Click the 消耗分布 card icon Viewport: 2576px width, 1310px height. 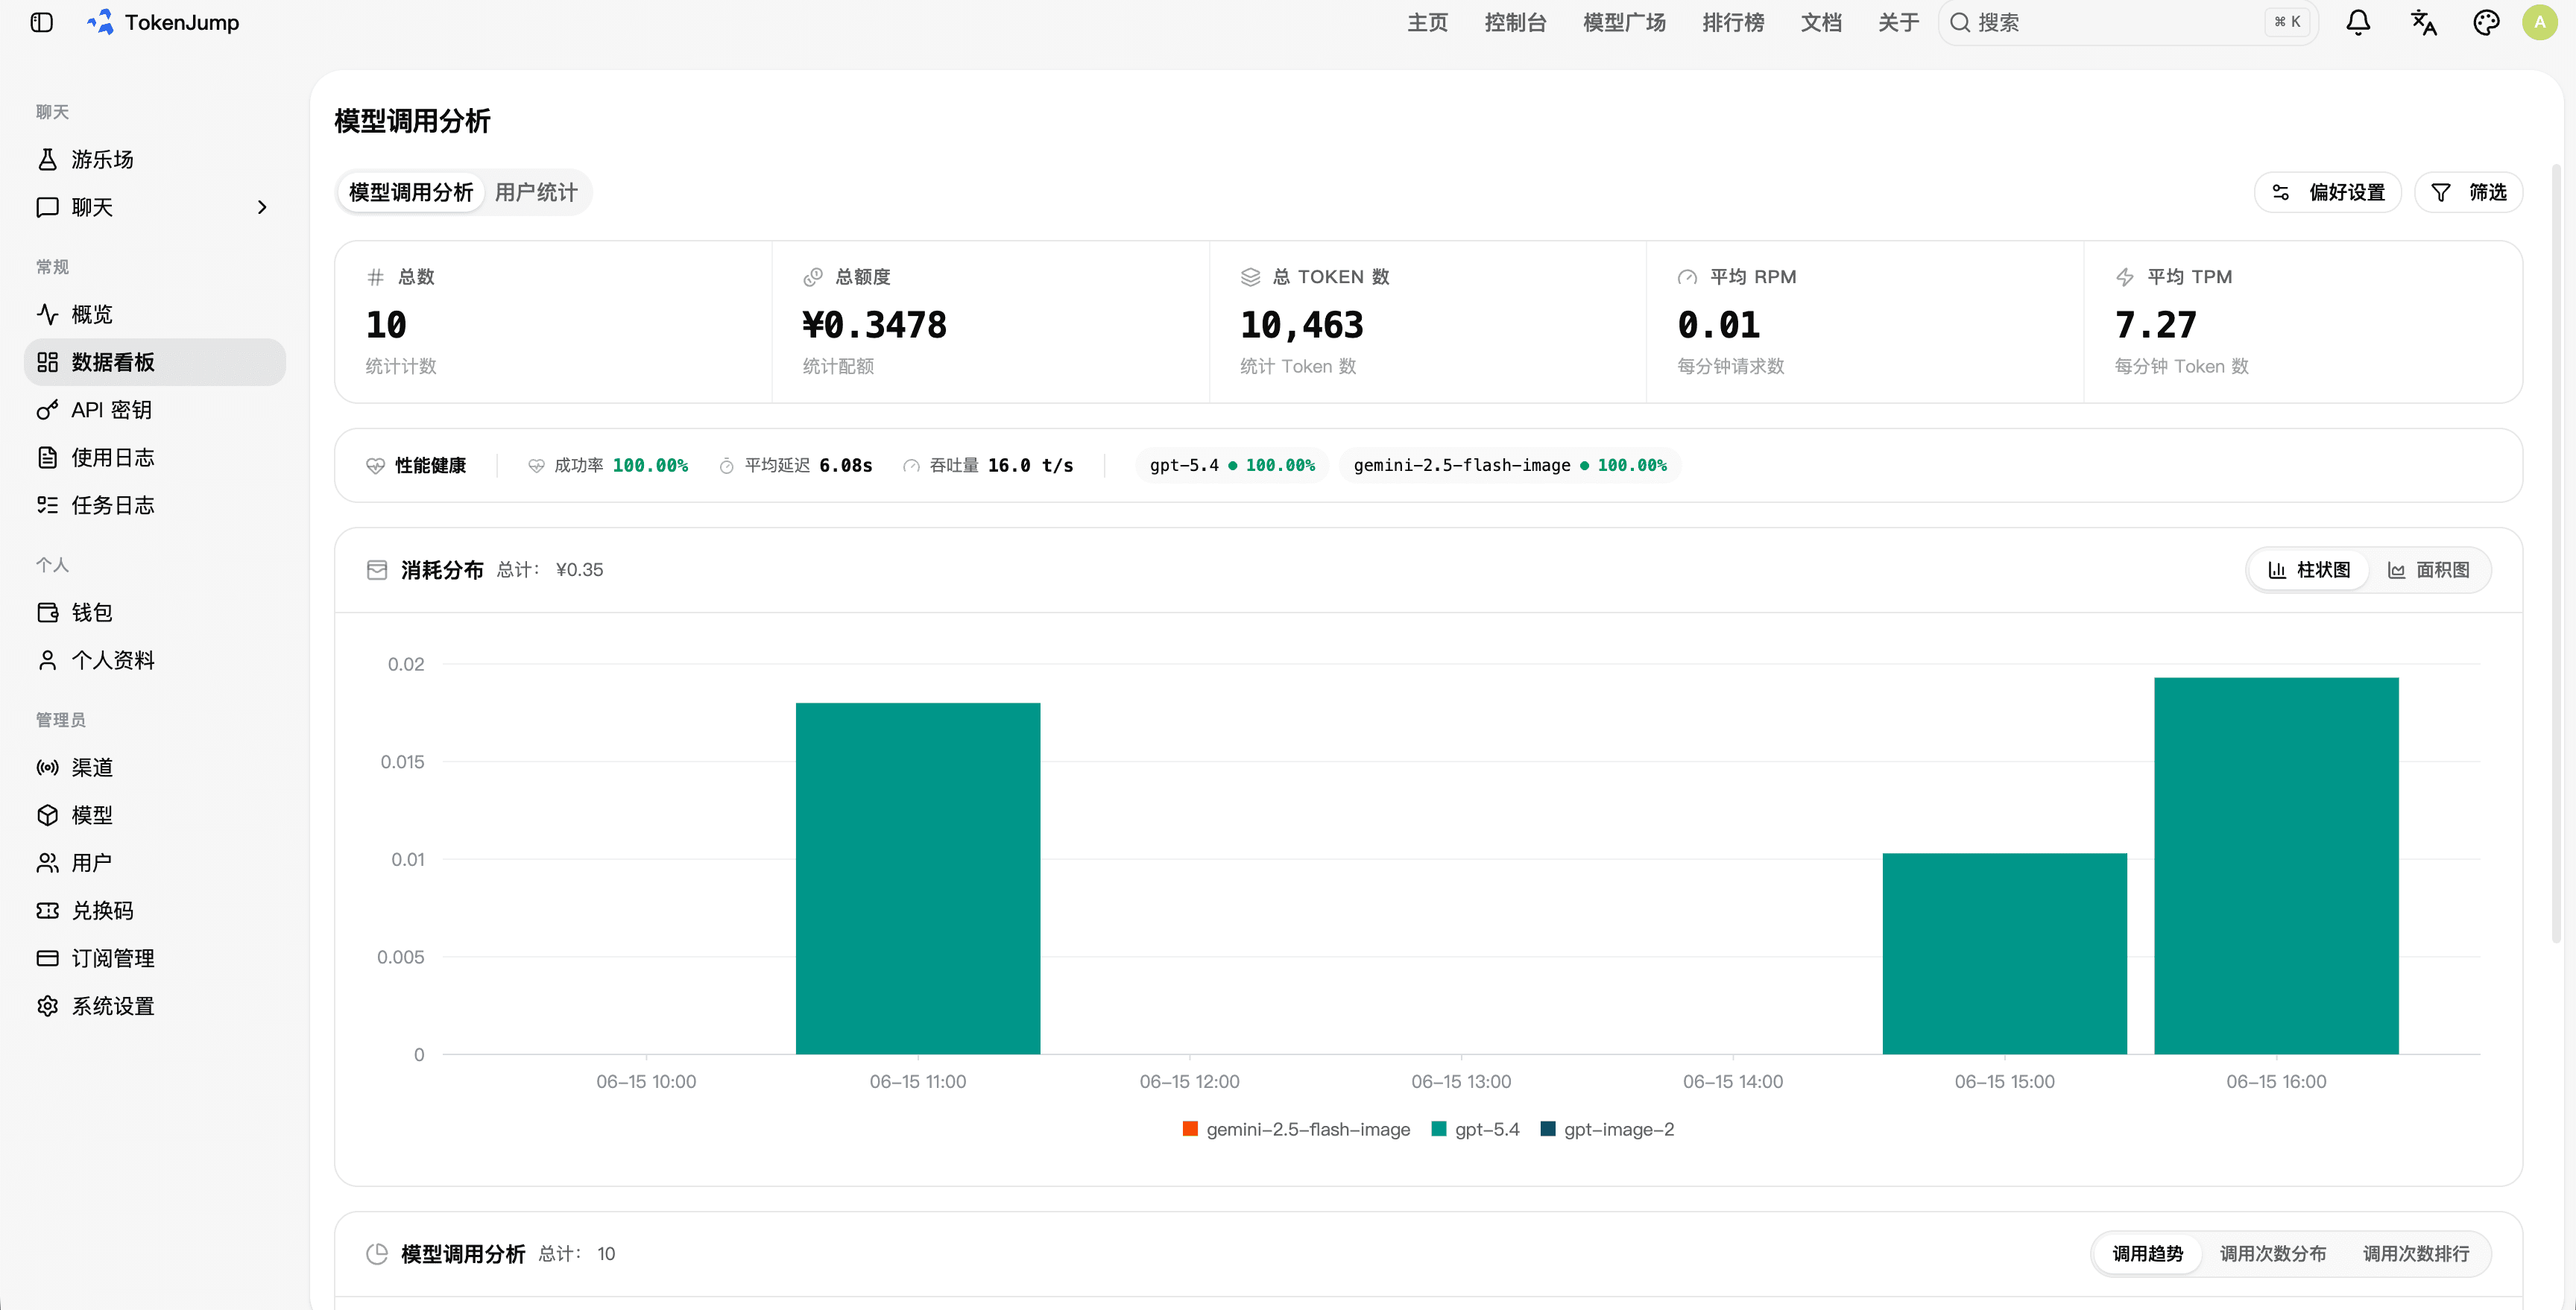tap(377, 570)
